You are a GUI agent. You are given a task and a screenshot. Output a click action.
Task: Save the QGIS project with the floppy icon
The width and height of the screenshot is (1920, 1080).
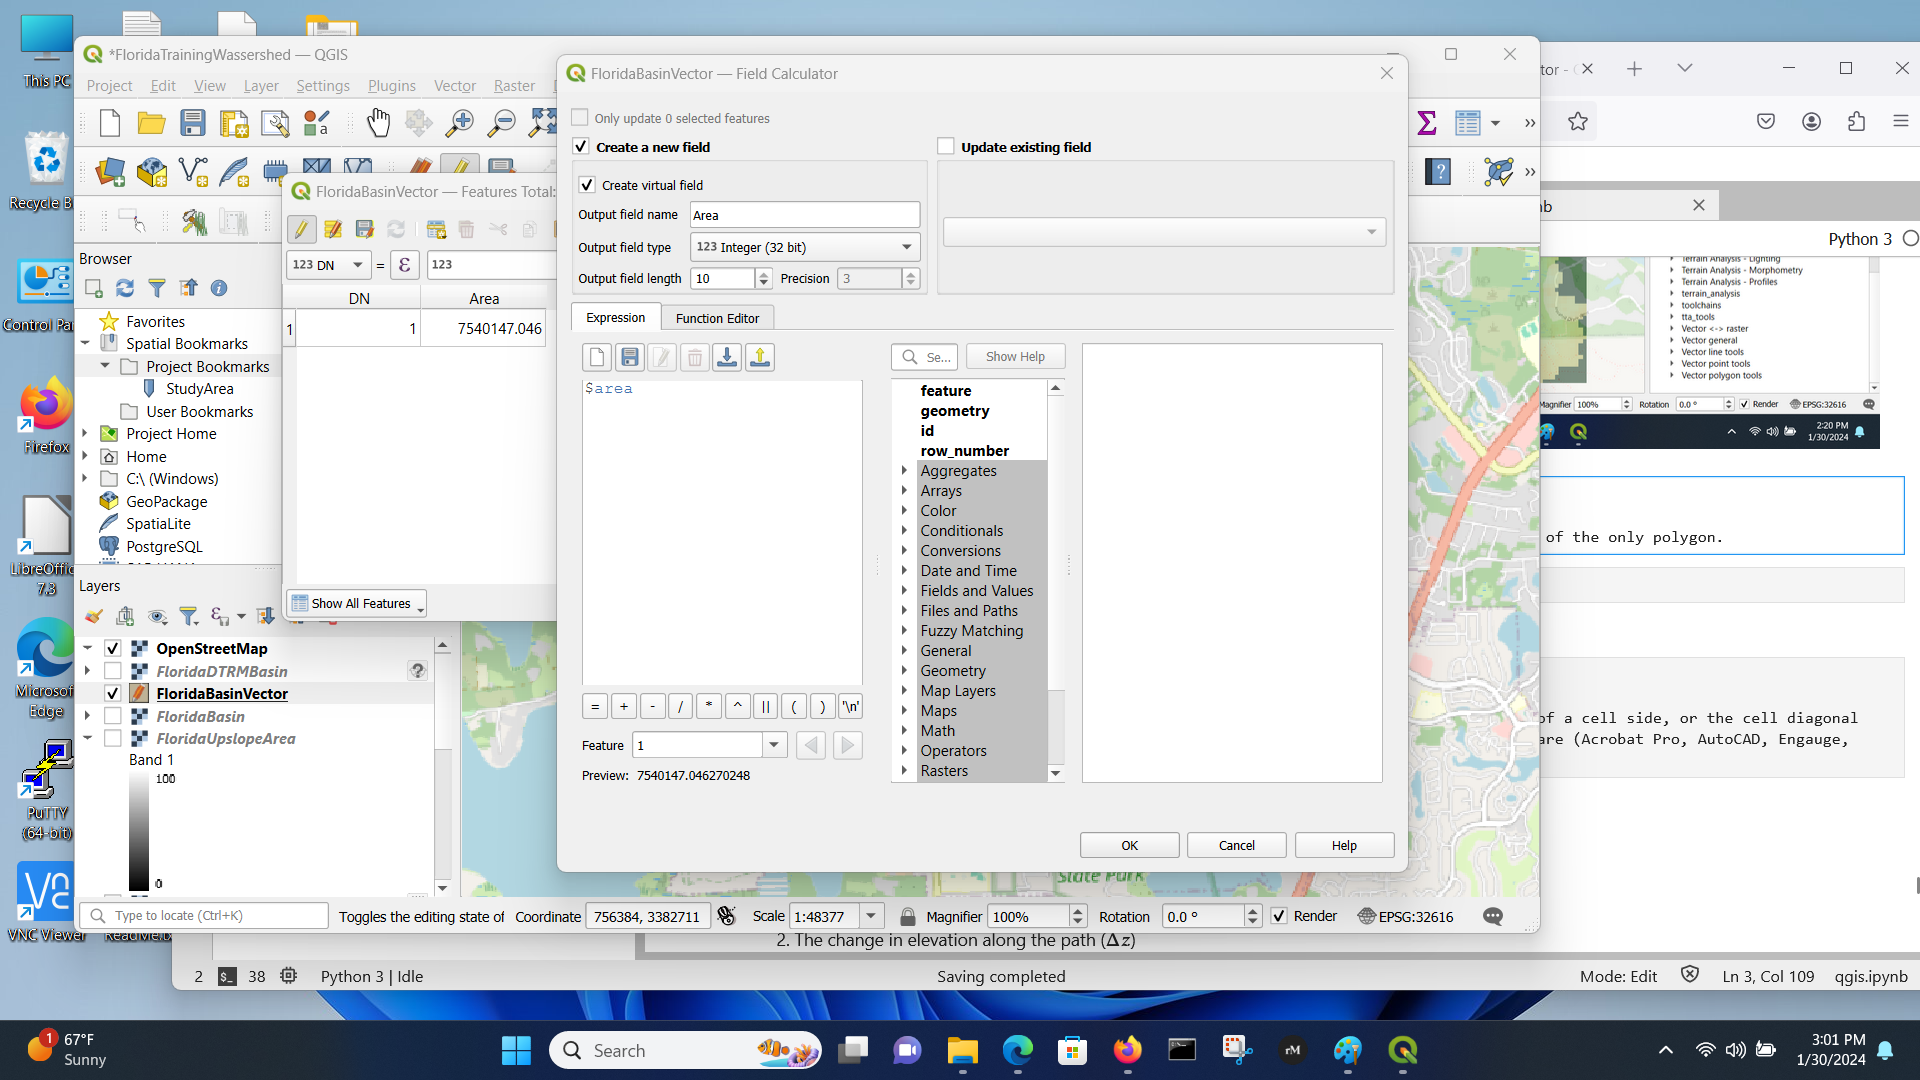click(x=193, y=123)
